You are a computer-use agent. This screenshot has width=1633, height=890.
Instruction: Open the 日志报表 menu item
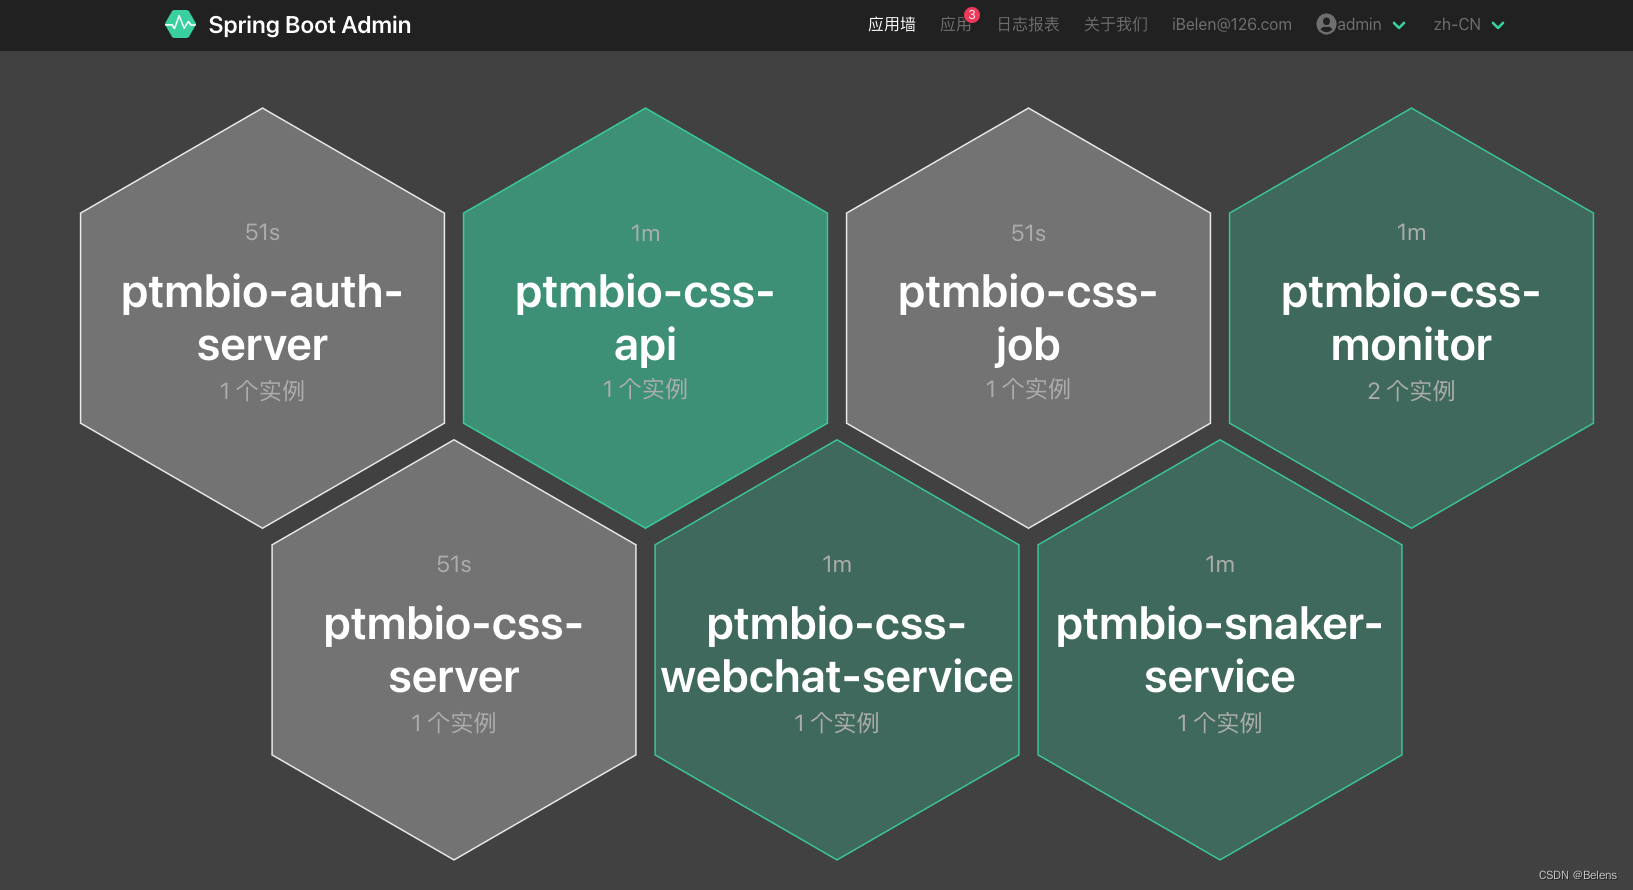point(1028,24)
